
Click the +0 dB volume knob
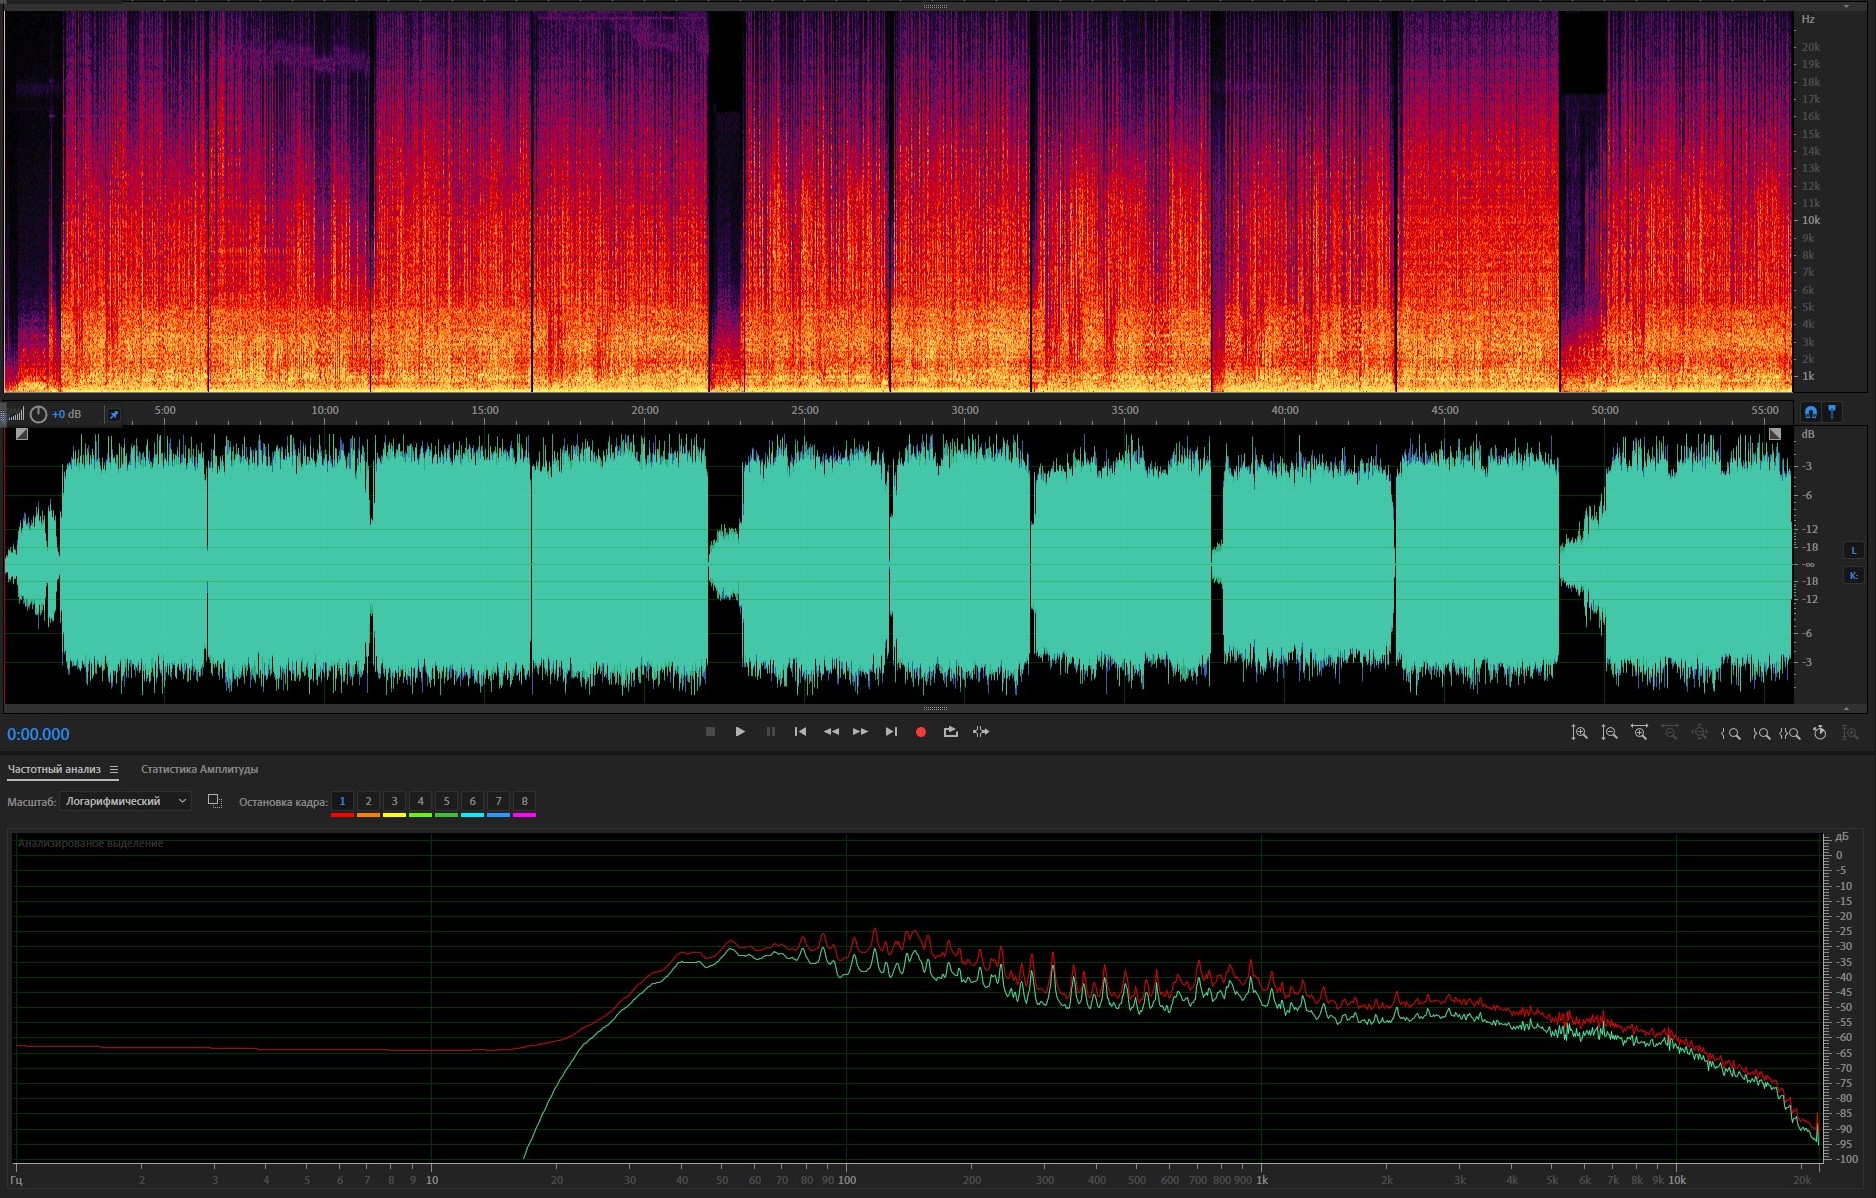coord(39,414)
